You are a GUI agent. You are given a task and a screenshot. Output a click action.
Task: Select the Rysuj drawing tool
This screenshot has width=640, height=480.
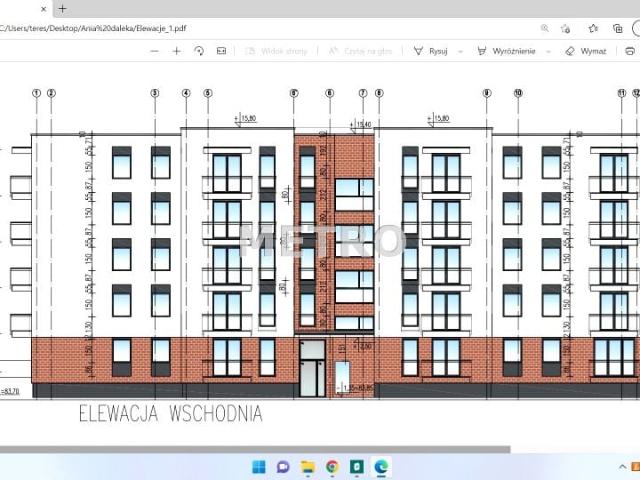(432, 51)
